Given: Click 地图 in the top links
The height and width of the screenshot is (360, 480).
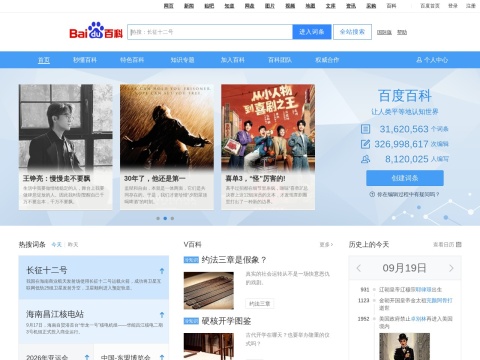Looking at the screenshot, I should click(310, 6).
